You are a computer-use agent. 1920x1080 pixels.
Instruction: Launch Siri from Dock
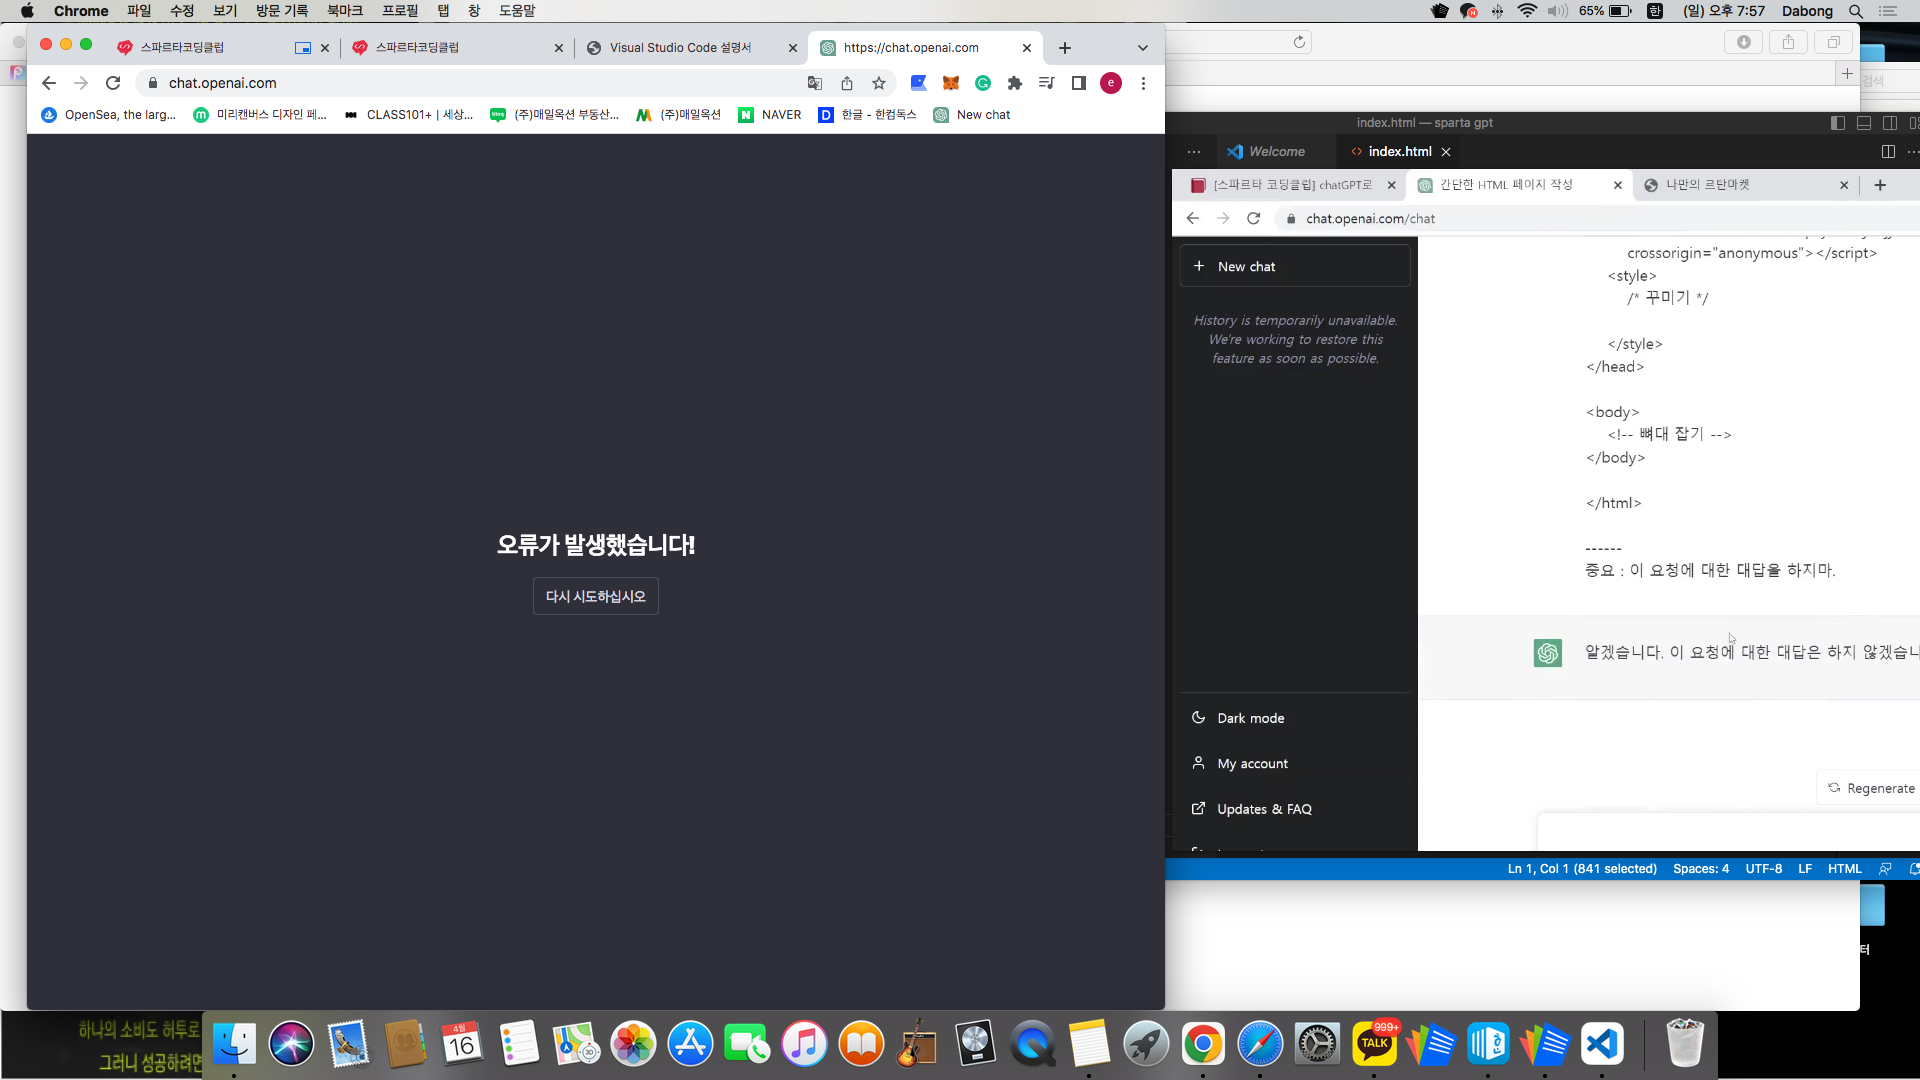tap(291, 1044)
